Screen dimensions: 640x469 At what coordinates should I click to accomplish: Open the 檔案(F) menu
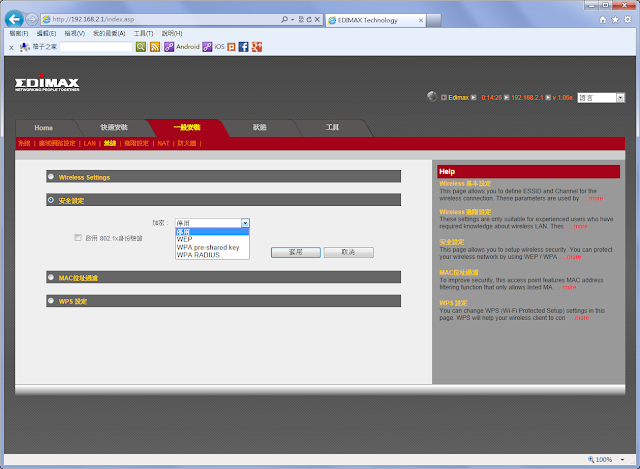coord(19,33)
